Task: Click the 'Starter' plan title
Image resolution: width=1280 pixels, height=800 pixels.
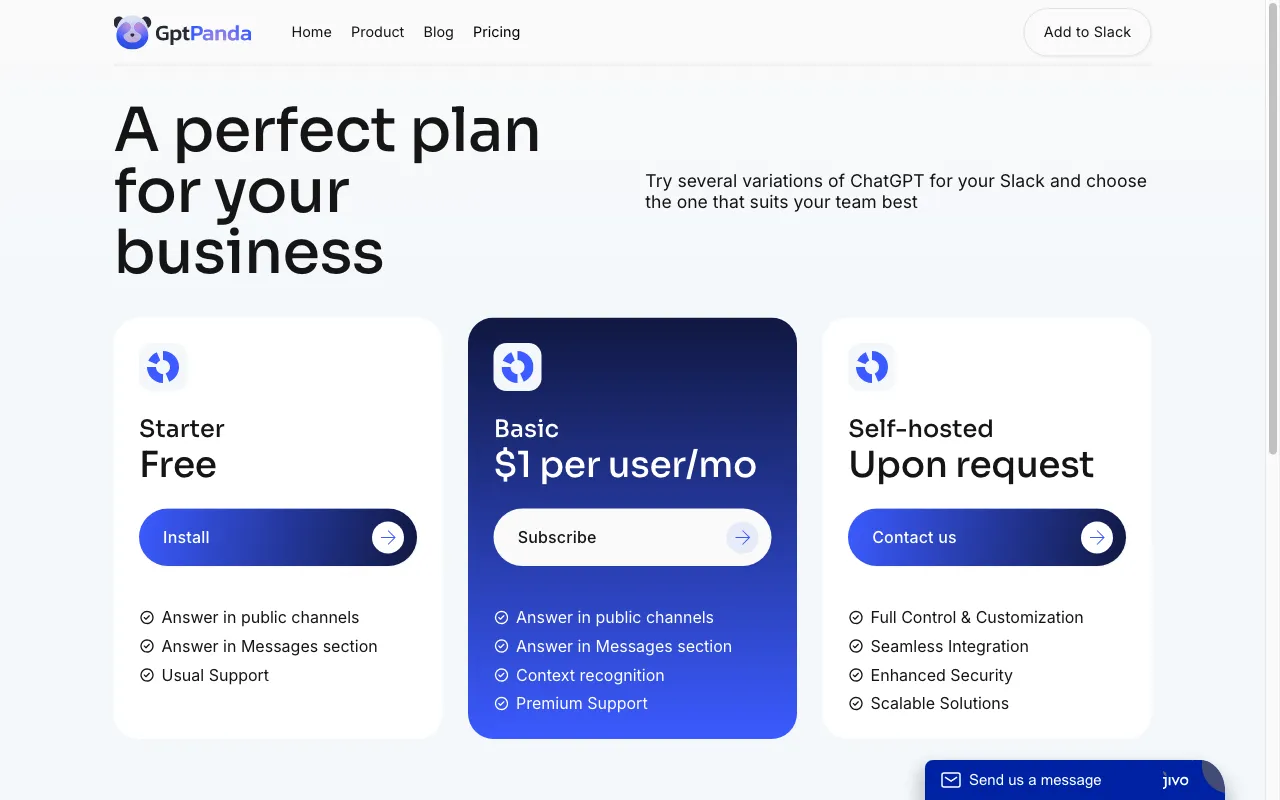Action: pos(182,429)
